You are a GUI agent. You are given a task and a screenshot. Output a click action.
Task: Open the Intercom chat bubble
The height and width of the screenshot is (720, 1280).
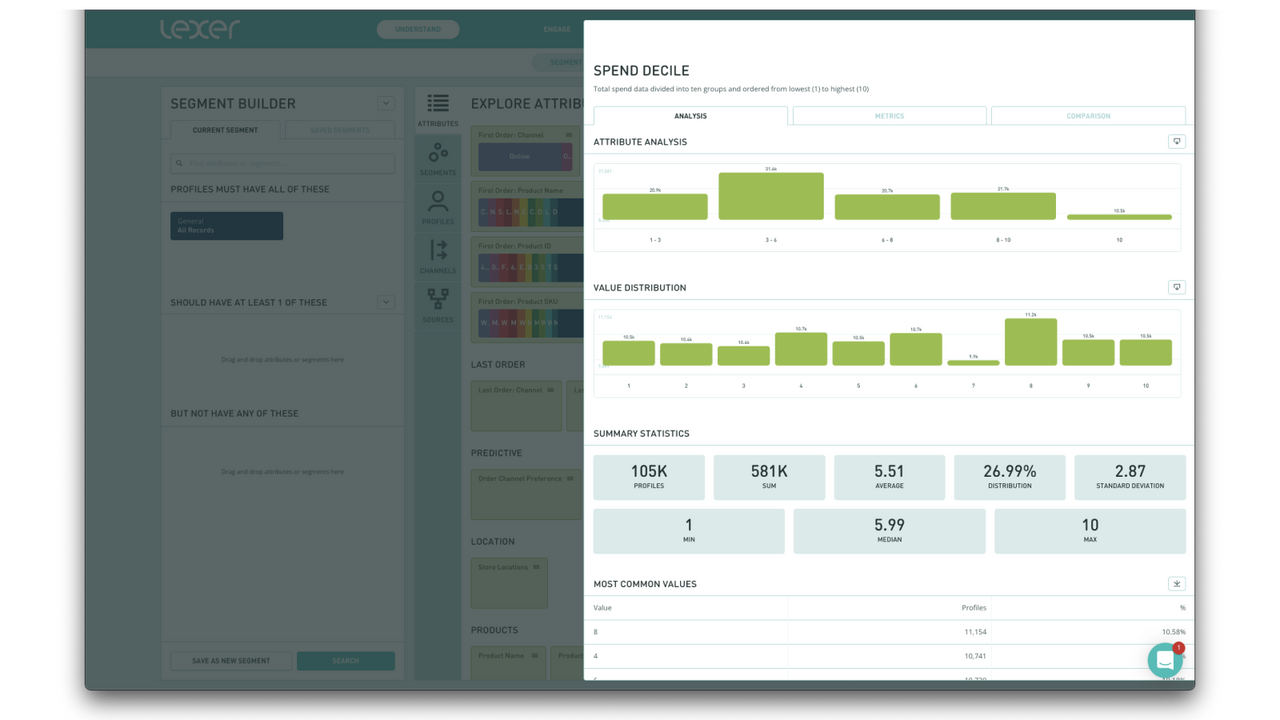[1165, 660]
